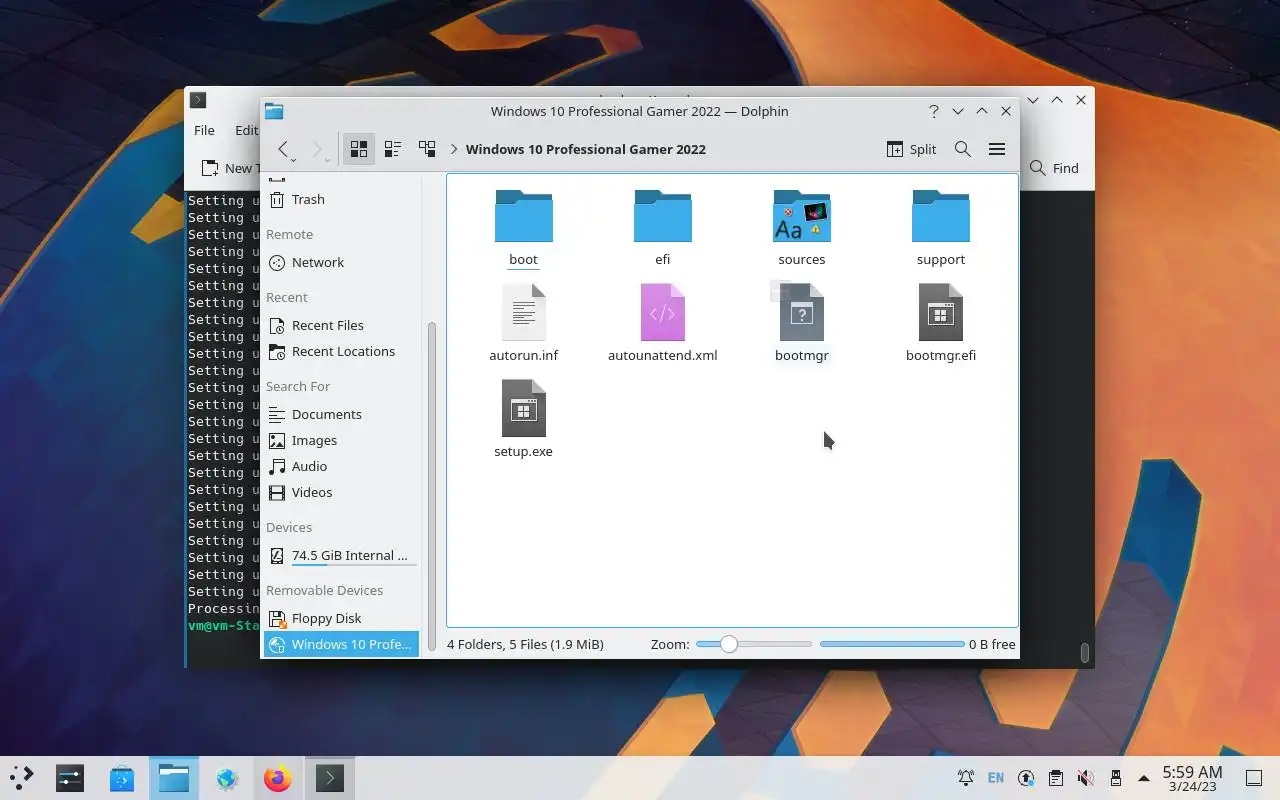Search for Images in the sidebar
This screenshot has height=800, width=1280.
pyautogui.click(x=340, y=440)
